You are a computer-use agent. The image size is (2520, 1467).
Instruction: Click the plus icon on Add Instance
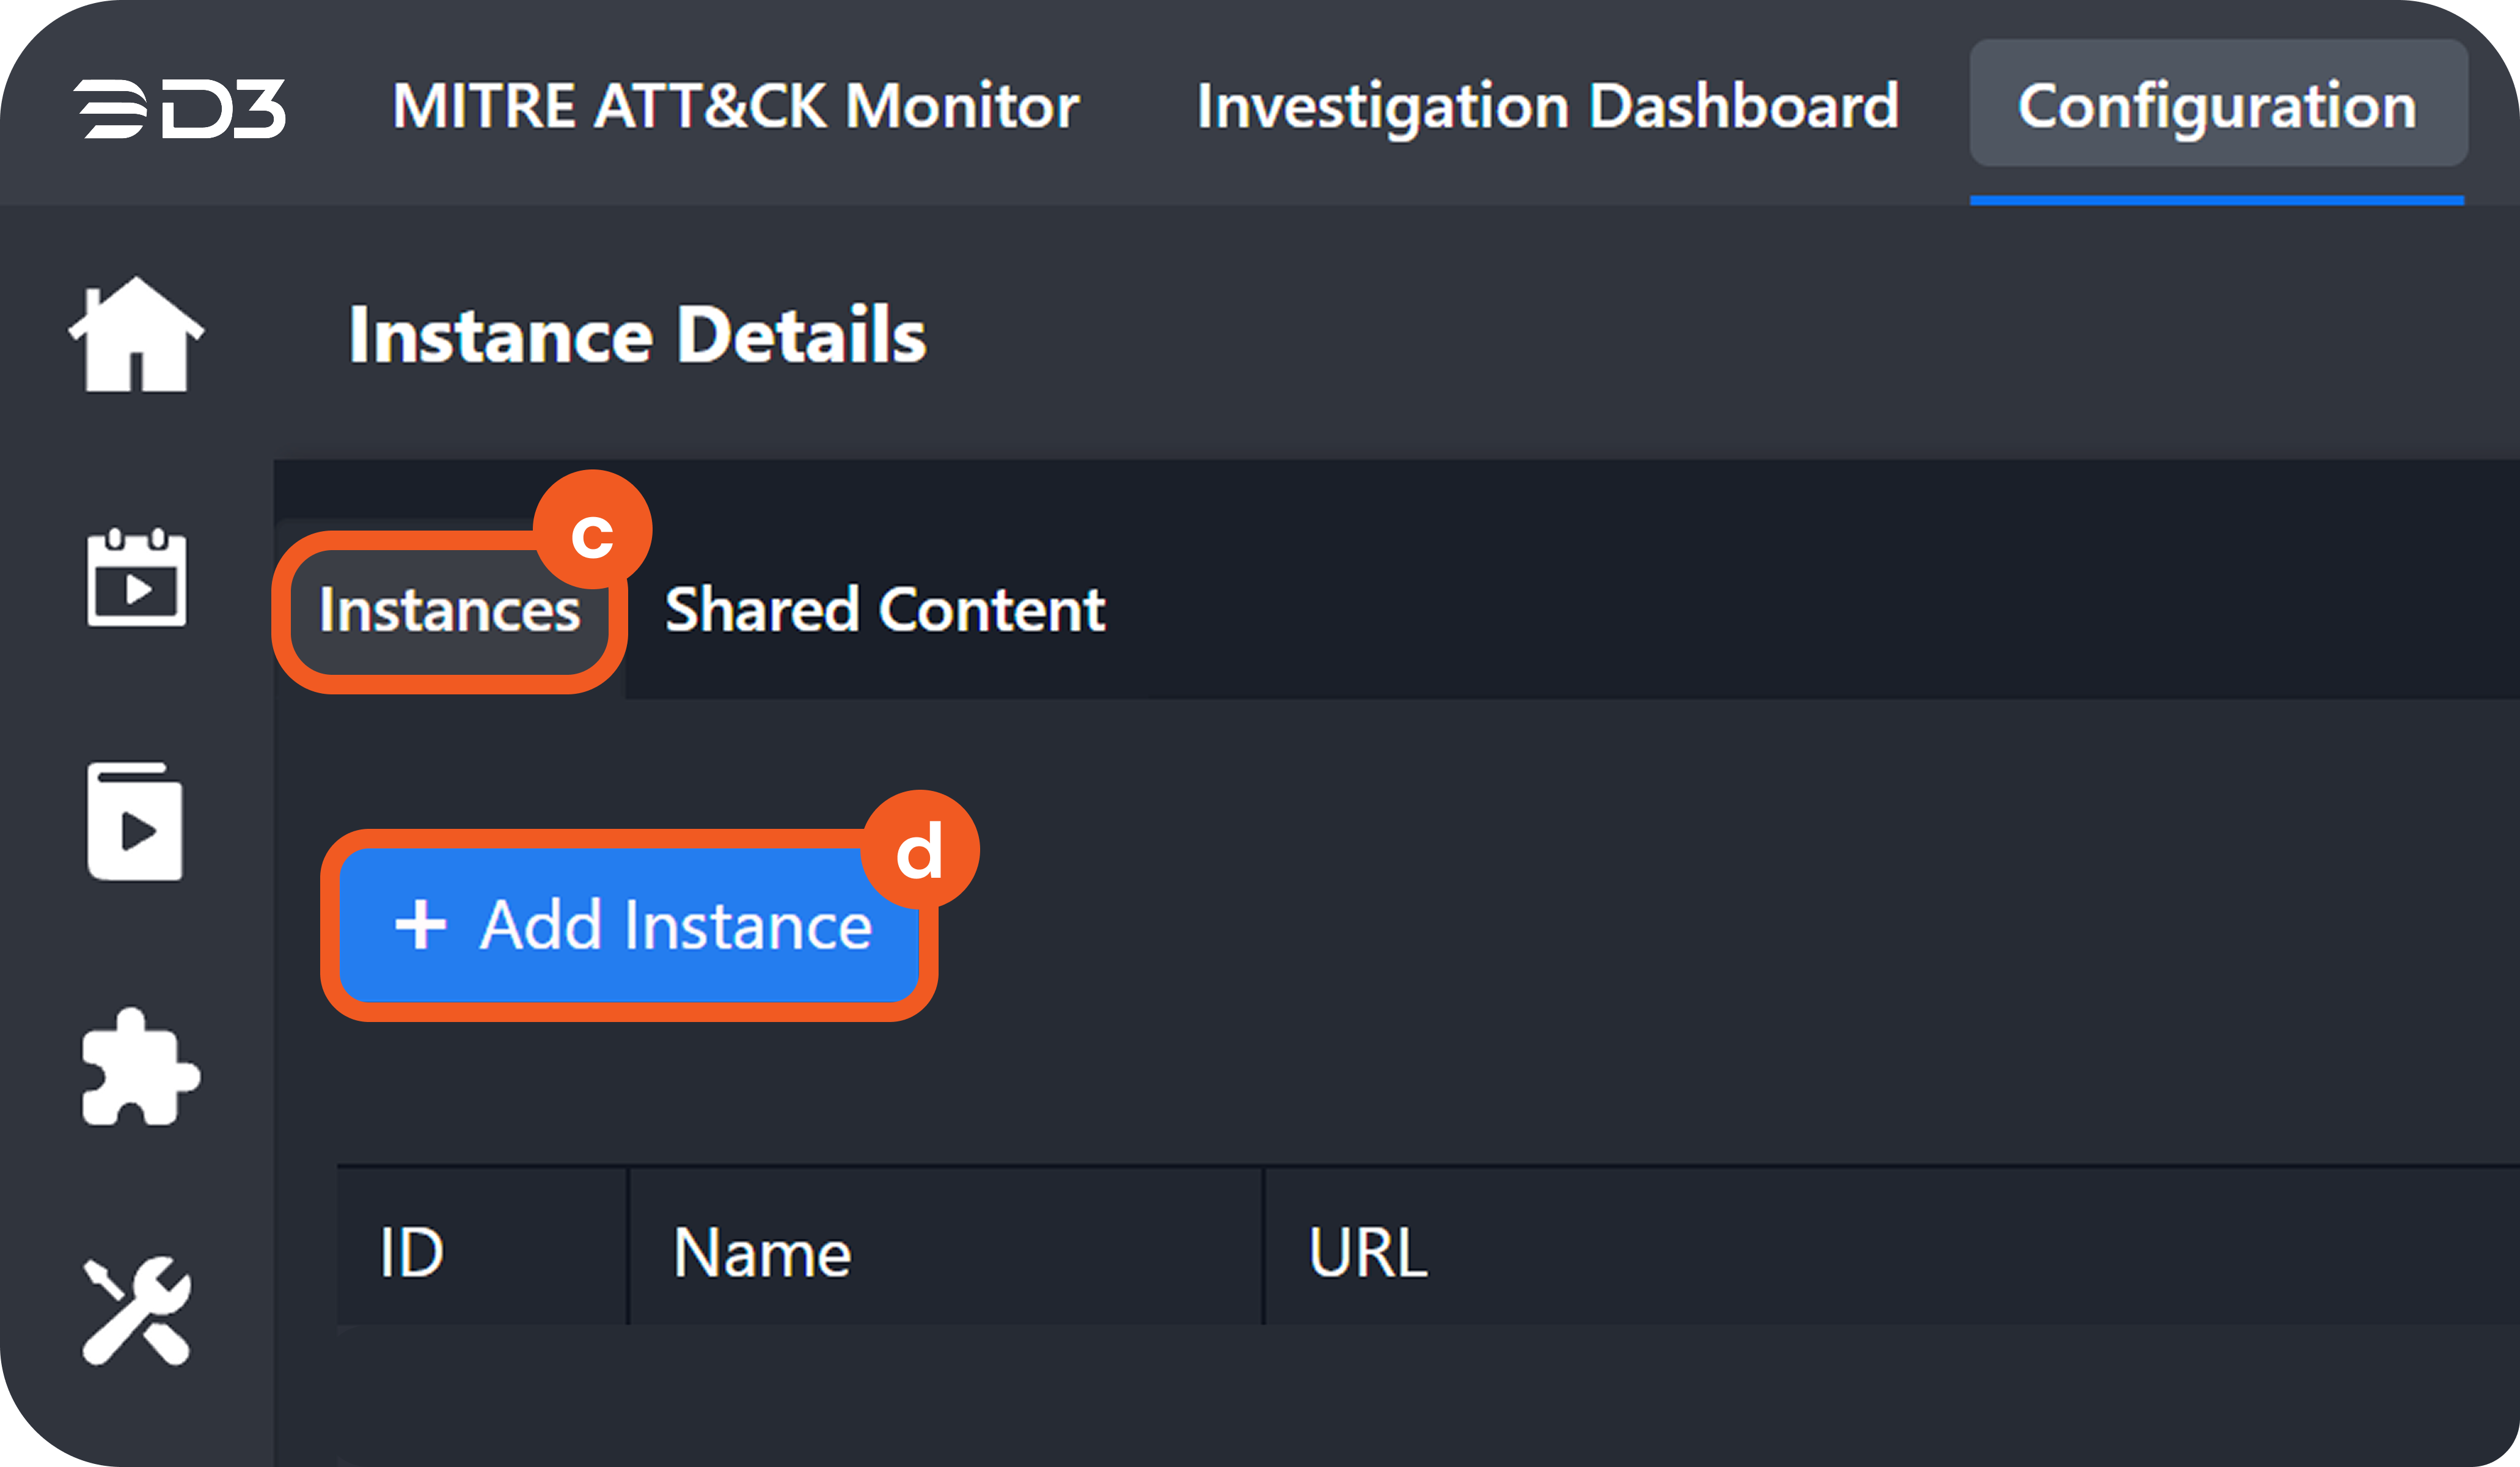coord(420,924)
